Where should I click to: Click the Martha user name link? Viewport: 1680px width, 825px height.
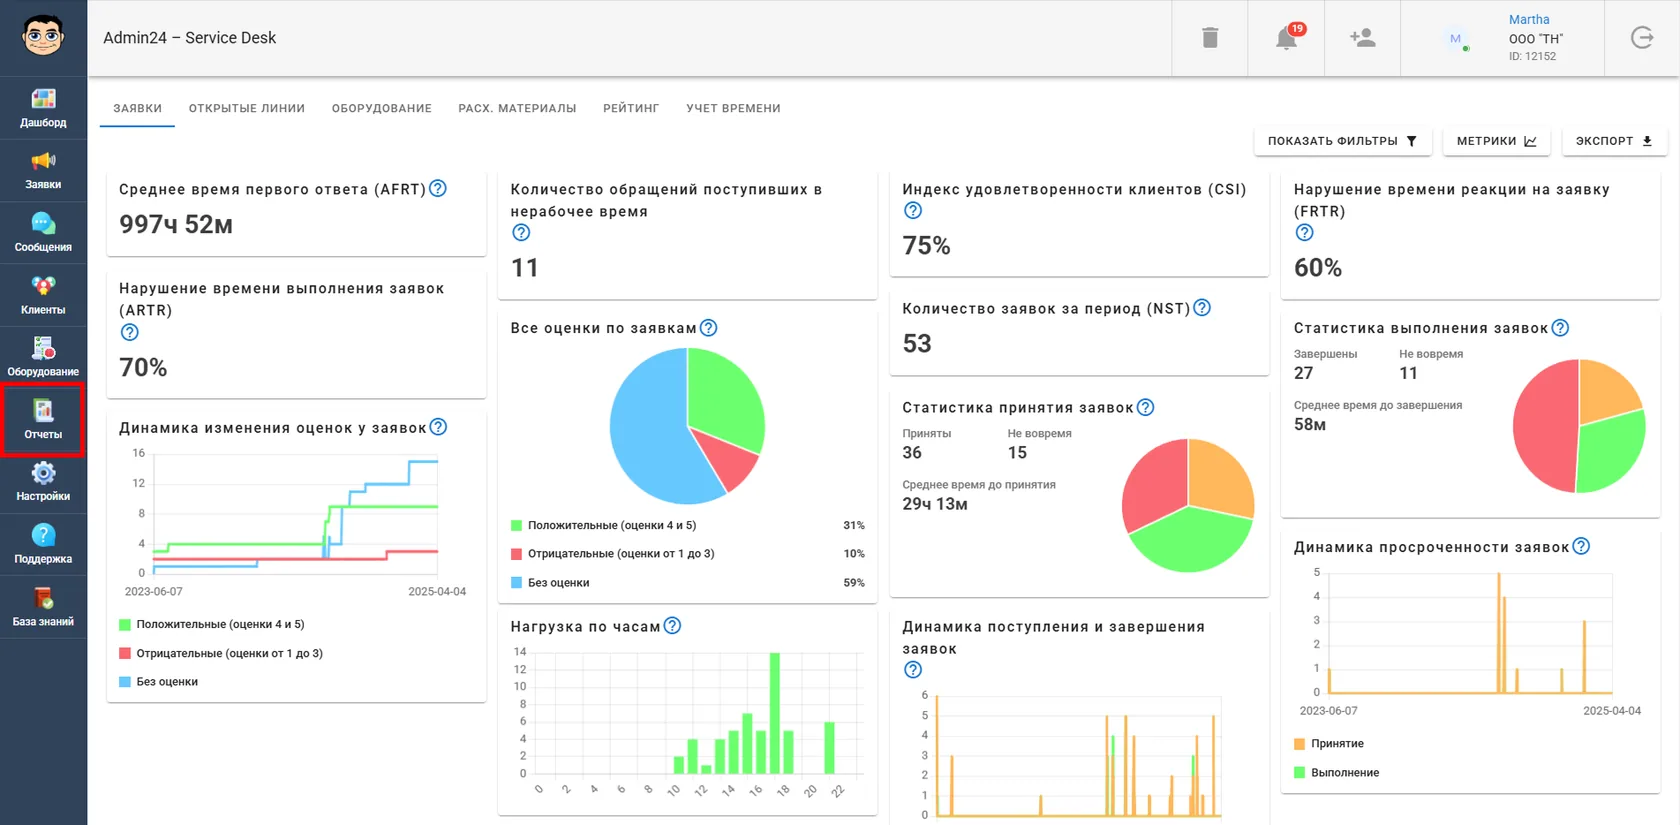tap(1529, 19)
